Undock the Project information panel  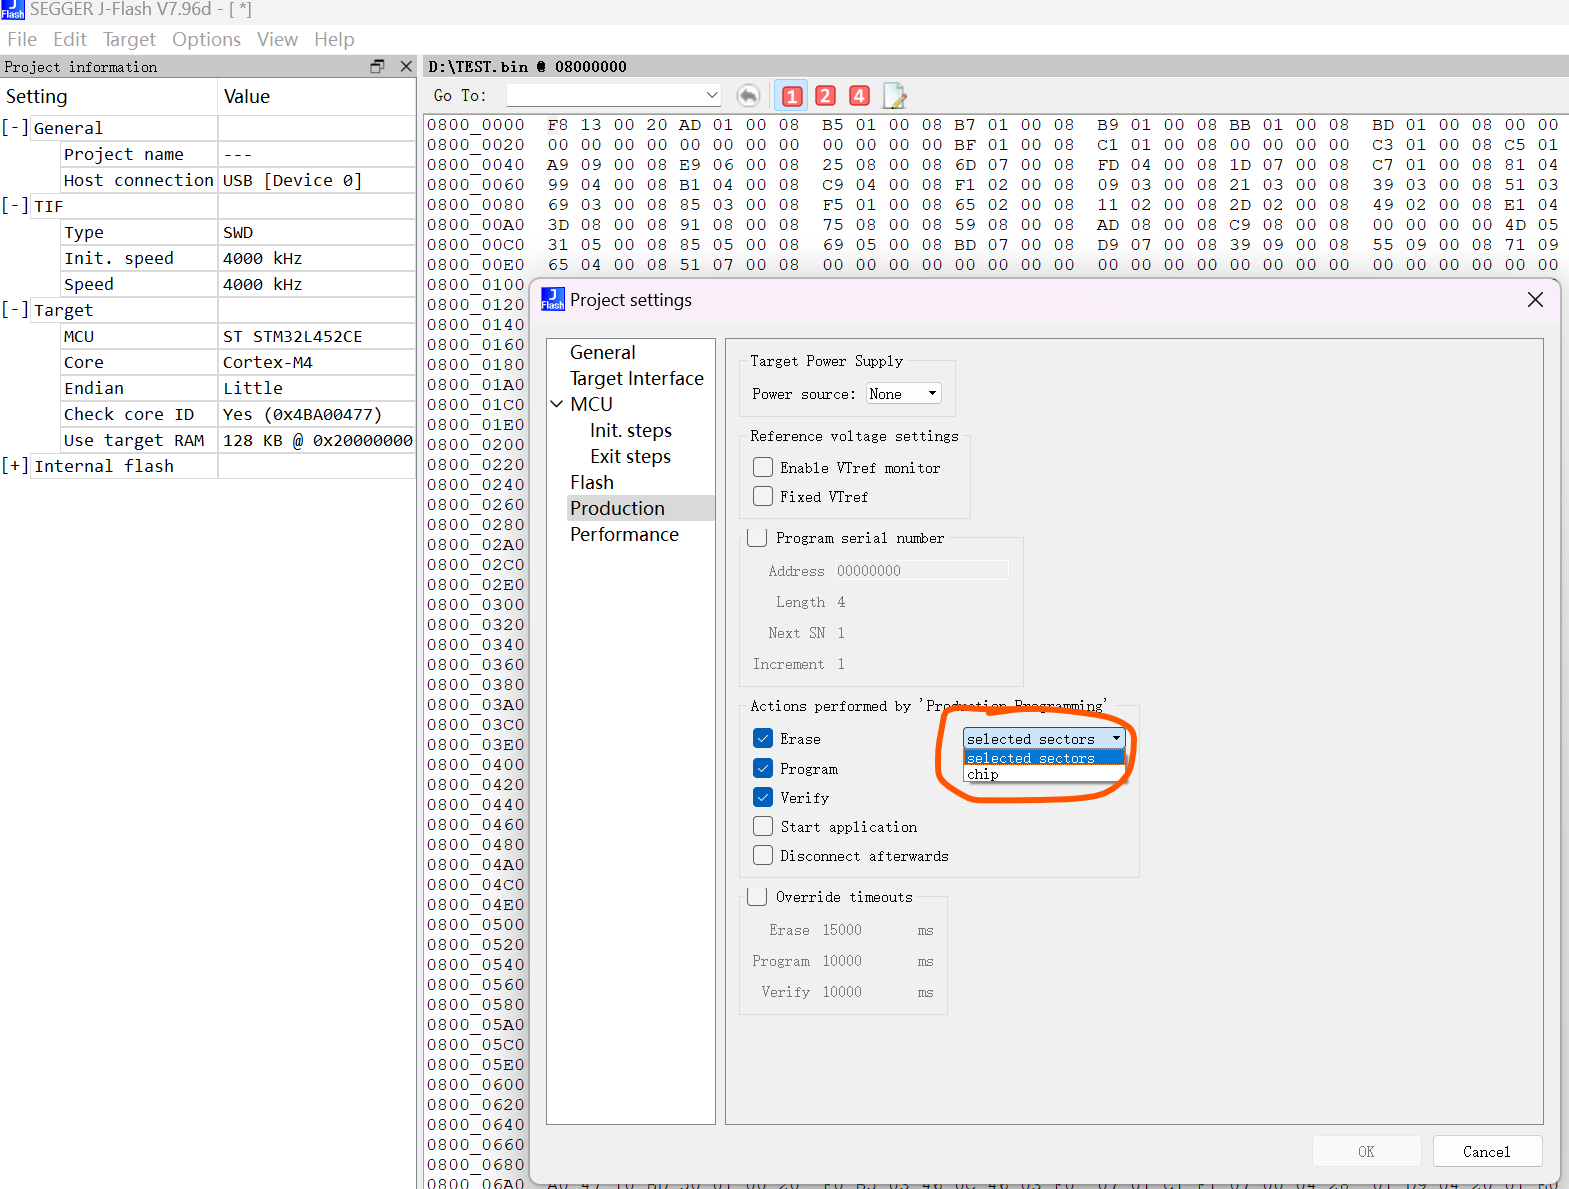tap(377, 66)
